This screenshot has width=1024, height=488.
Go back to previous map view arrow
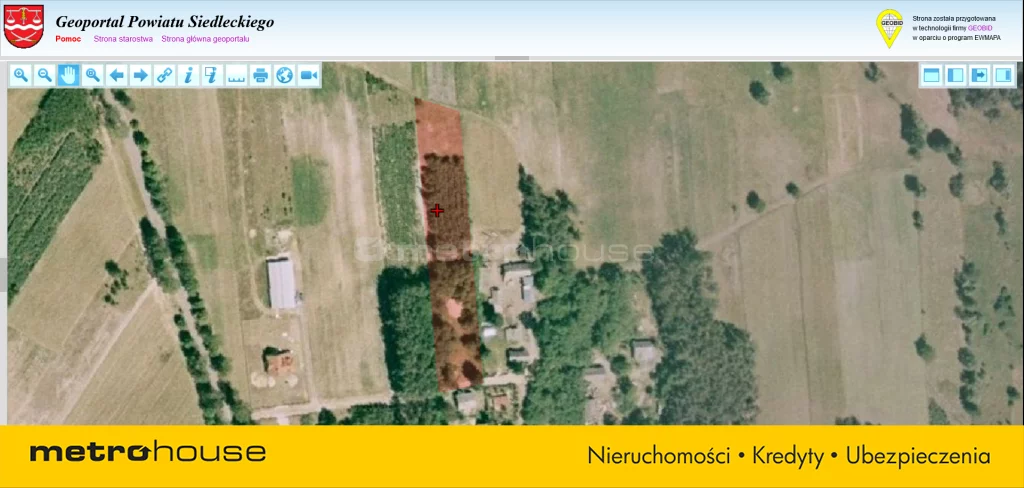pyautogui.click(x=116, y=75)
